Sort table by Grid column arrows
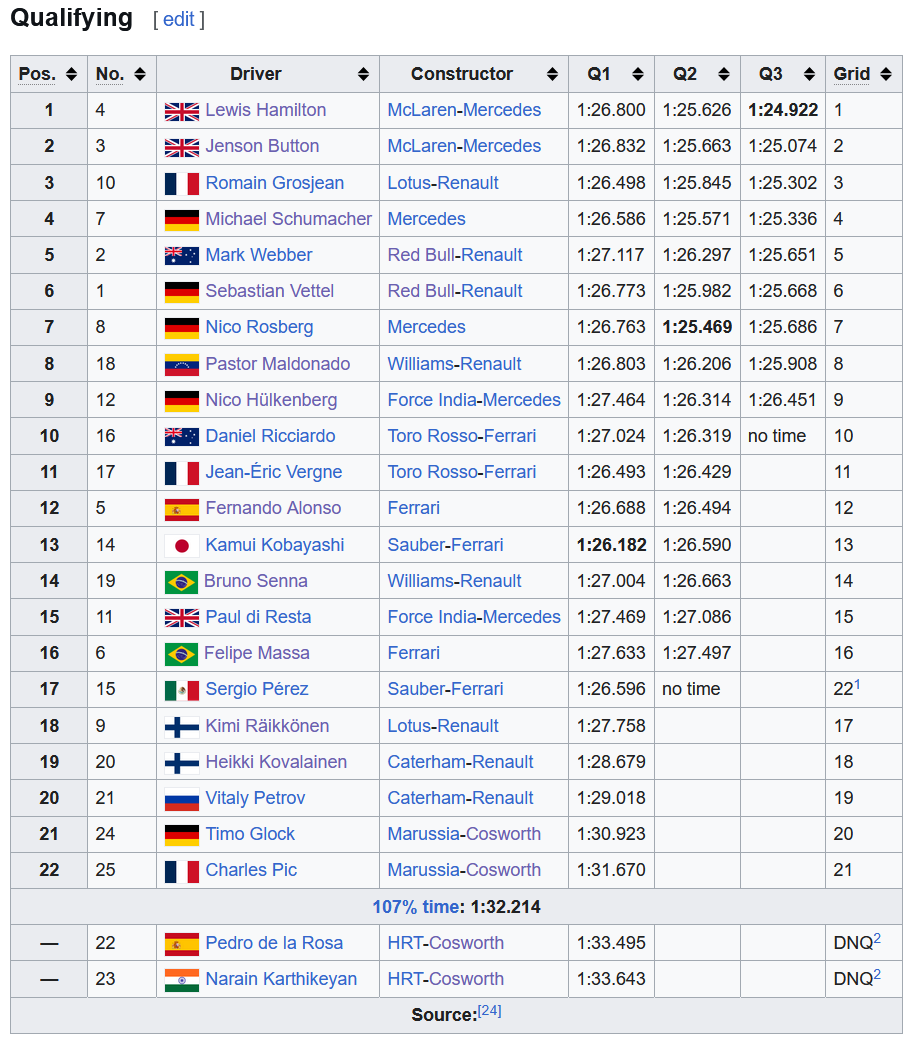 coord(886,74)
